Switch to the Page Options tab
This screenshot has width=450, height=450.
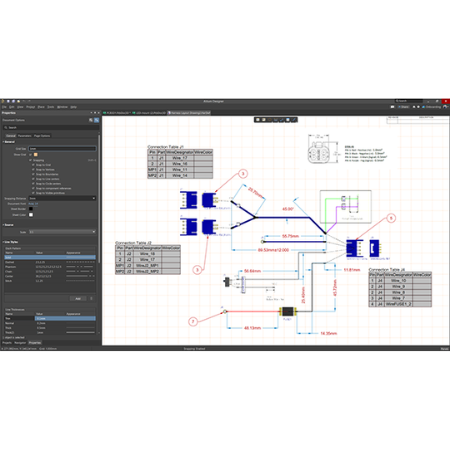[x=42, y=136]
